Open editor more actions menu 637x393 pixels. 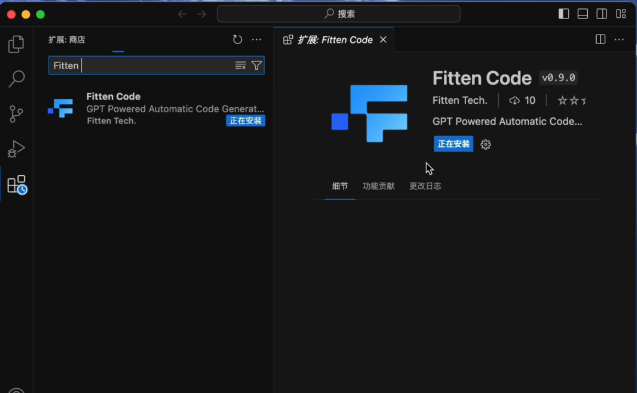(619, 39)
